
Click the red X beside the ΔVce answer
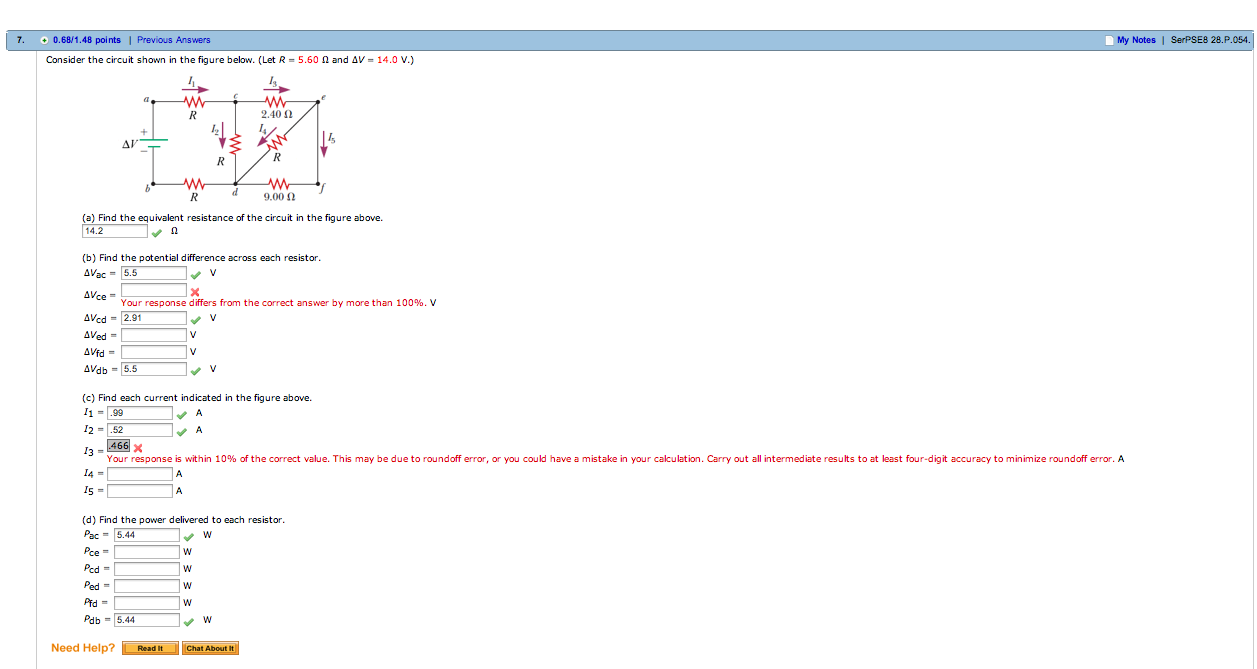(x=196, y=290)
